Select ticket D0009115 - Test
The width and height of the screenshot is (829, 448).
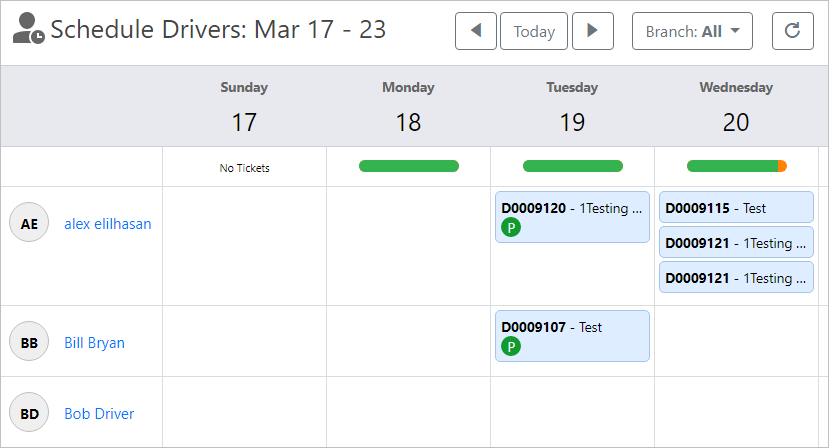pyautogui.click(x=735, y=208)
